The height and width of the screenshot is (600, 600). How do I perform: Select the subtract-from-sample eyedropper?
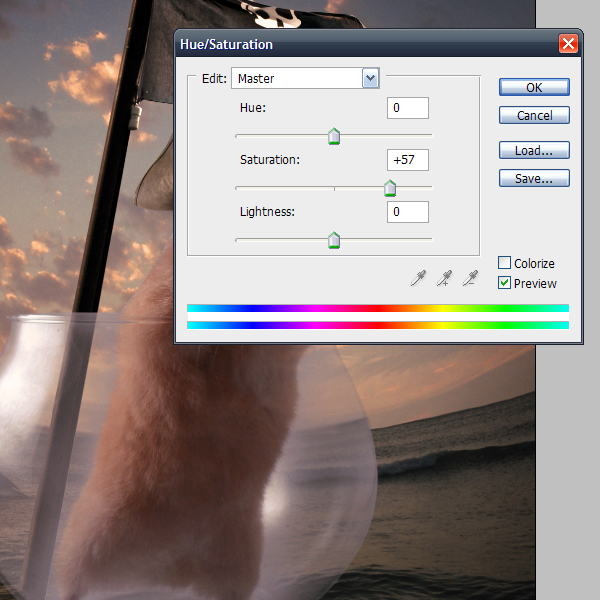click(470, 278)
